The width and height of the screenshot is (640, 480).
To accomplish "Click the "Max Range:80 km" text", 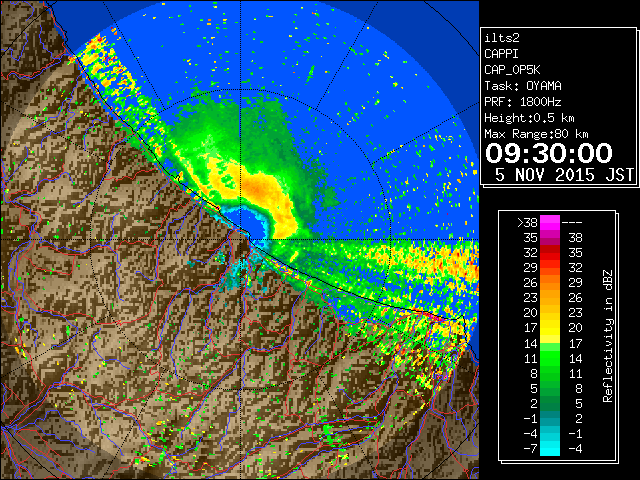I will coord(536,134).
